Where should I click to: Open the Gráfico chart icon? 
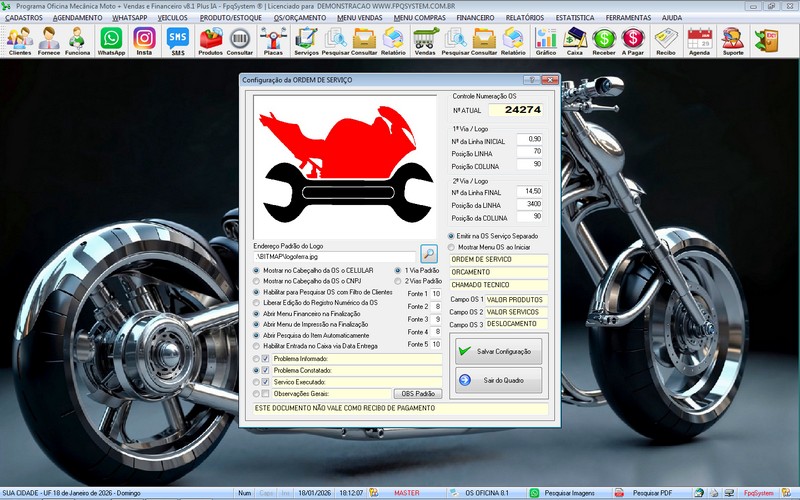(x=546, y=40)
